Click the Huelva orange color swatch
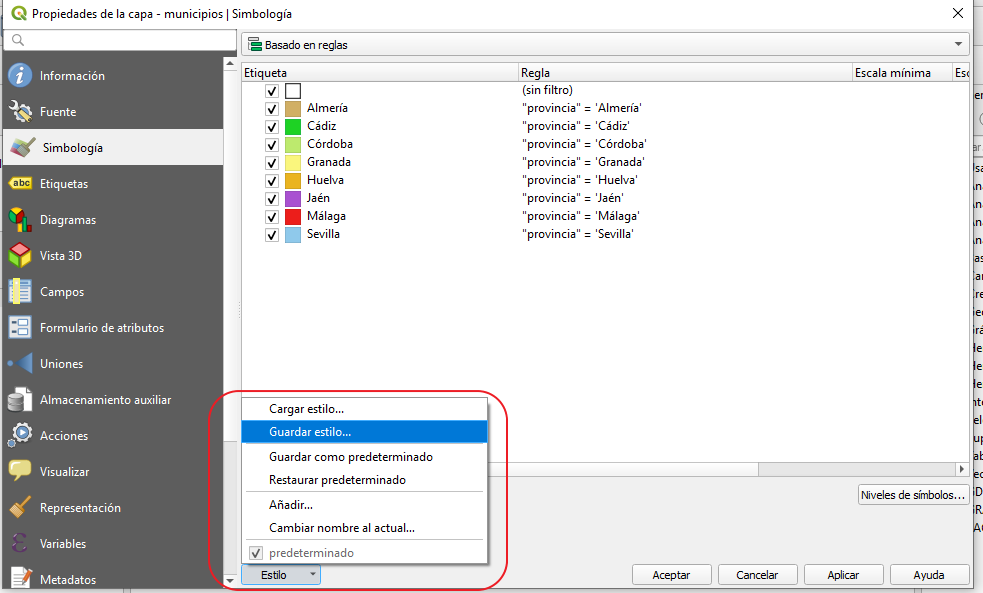This screenshot has height=593, width=983. 293,181
